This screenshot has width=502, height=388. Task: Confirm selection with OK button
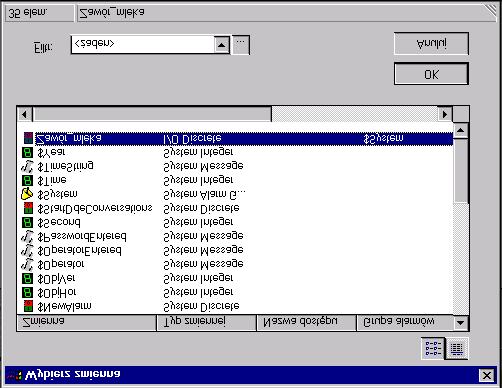431,74
